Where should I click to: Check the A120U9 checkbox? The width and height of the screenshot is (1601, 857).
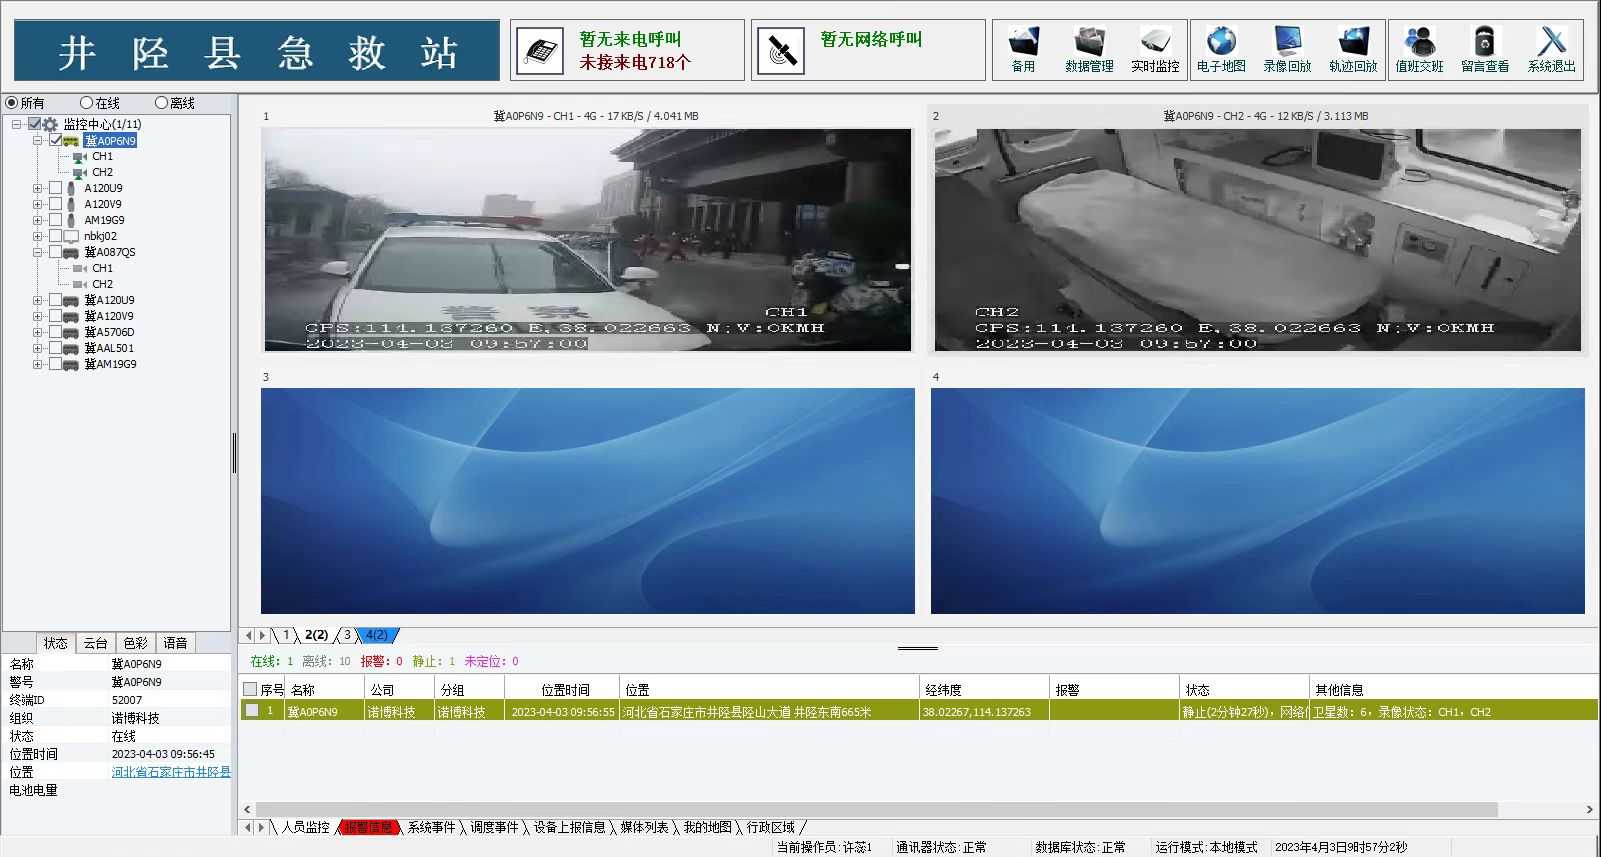pos(56,188)
